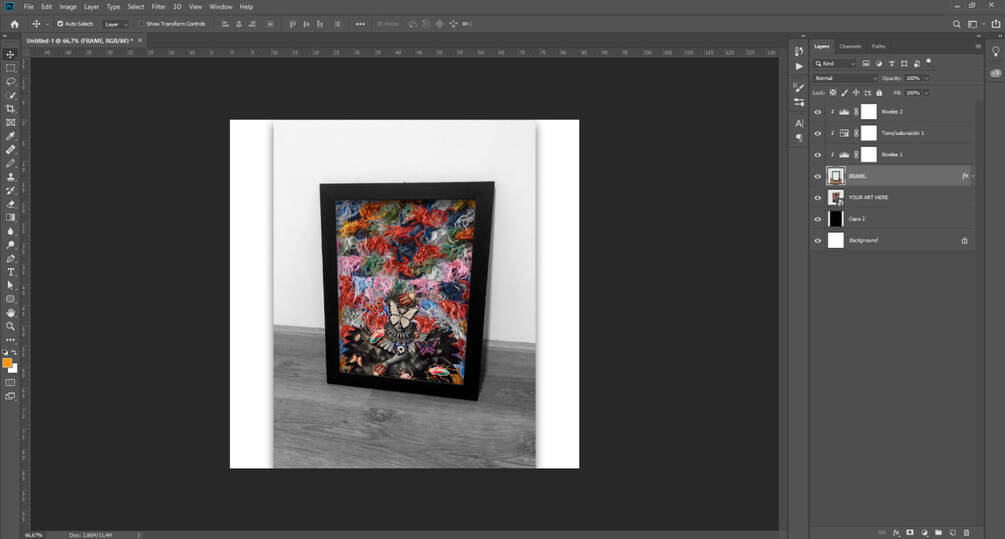Image resolution: width=1005 pixels, height=539 pixels.
Task: Hide the Background layer
Action: click(817, 240)
